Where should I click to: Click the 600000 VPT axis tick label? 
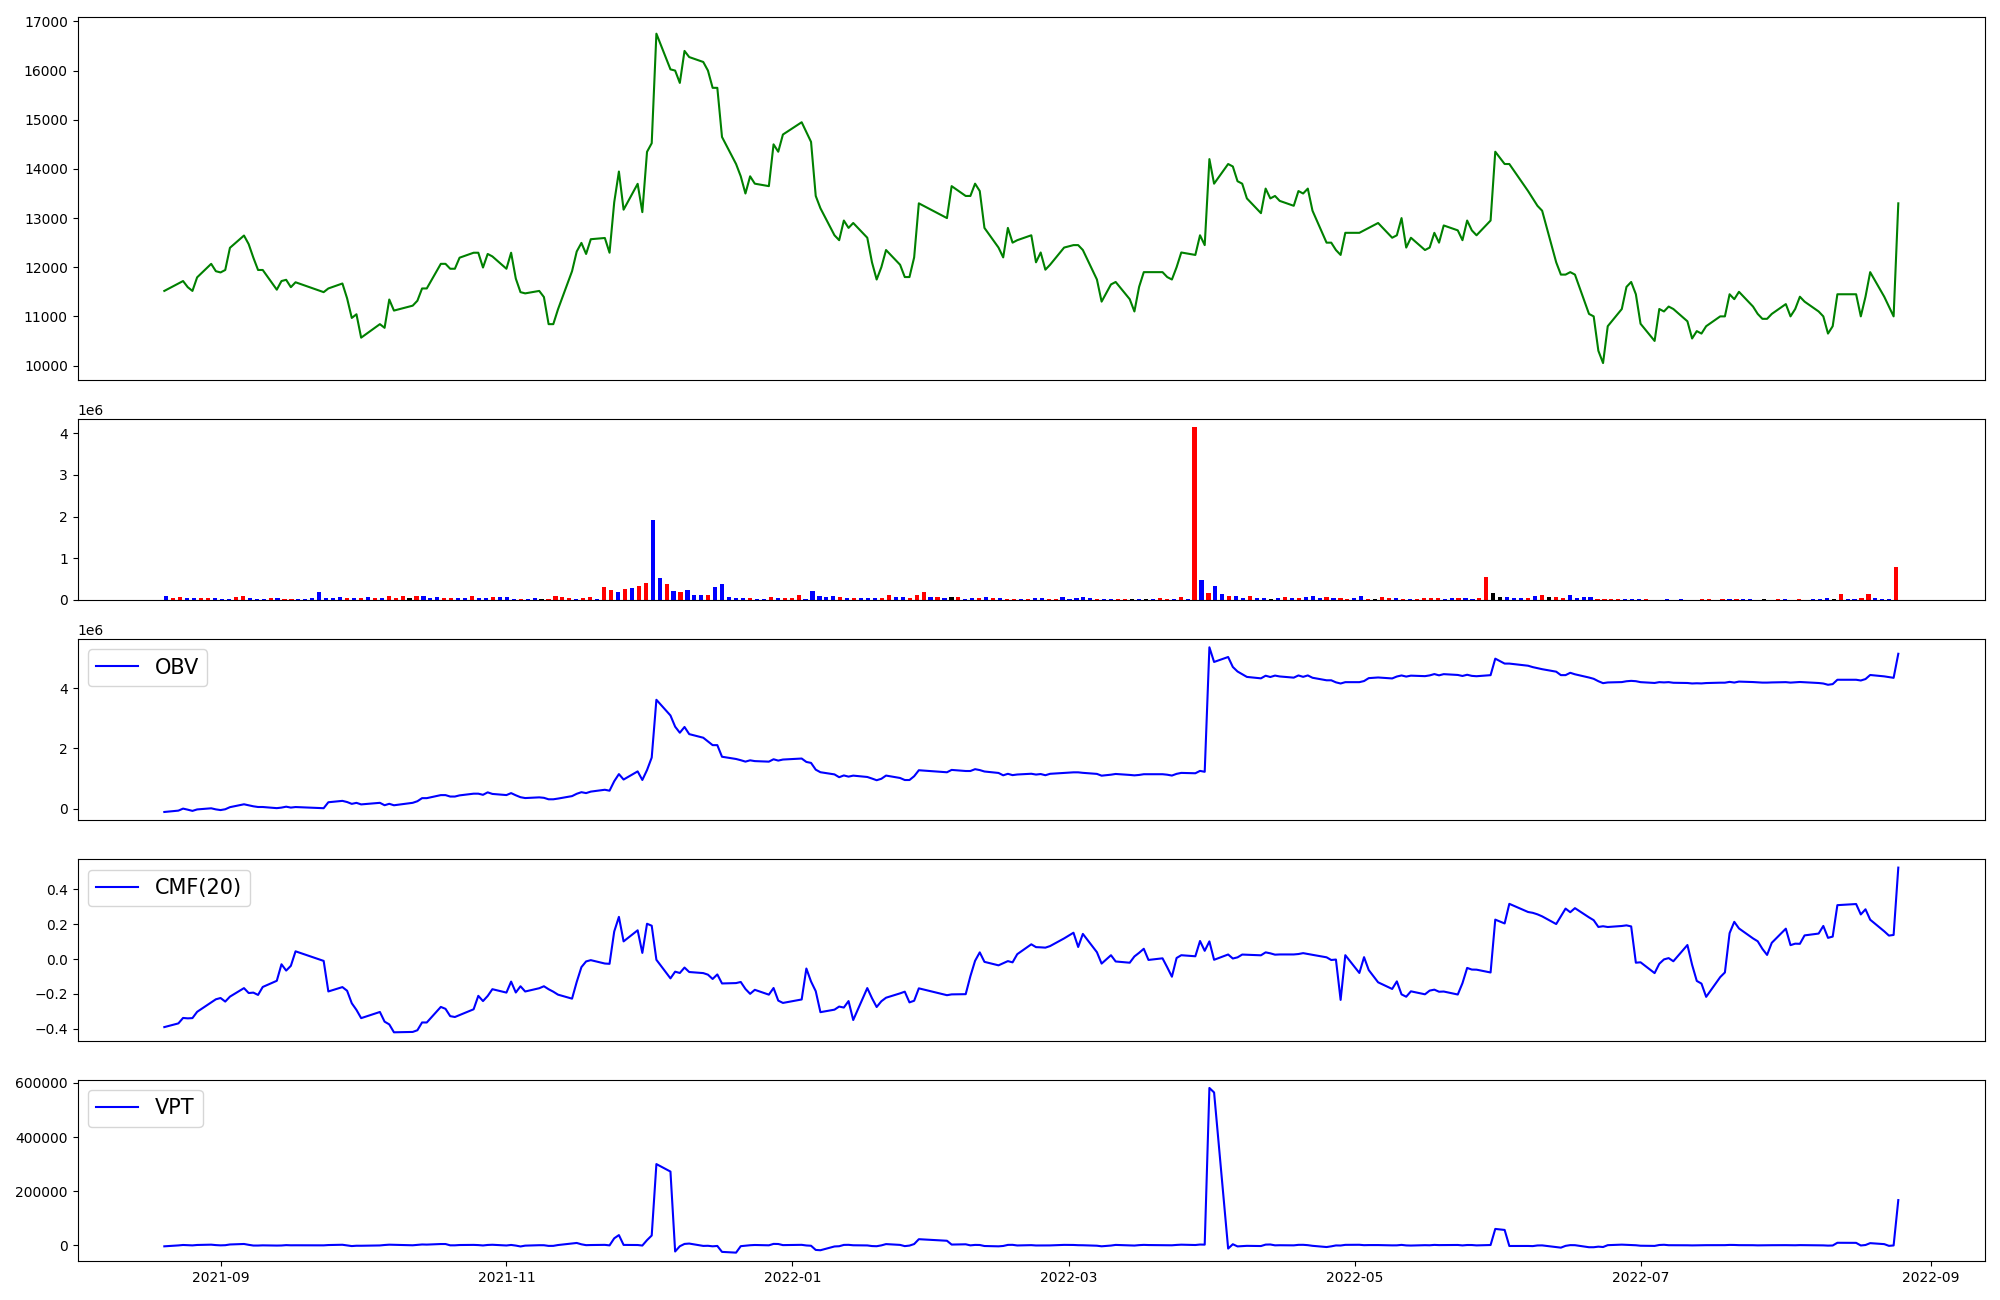coord(40,1084)
